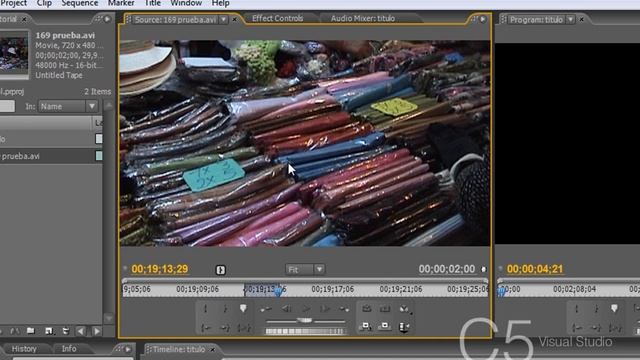Play the clip in Source monitor
Viewport: 640px width, 360px height.
tap(306, 309)
